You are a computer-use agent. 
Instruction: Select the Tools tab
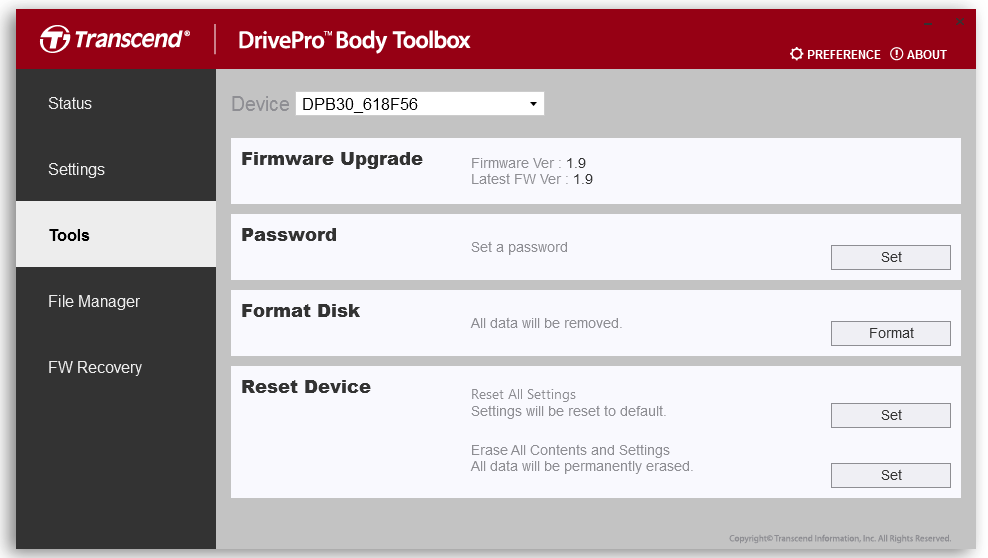tap(70, 235)
